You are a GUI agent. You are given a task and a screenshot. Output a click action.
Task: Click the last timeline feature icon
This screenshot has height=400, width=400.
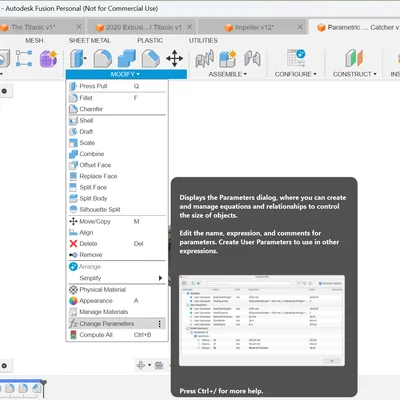pos(36,388)
